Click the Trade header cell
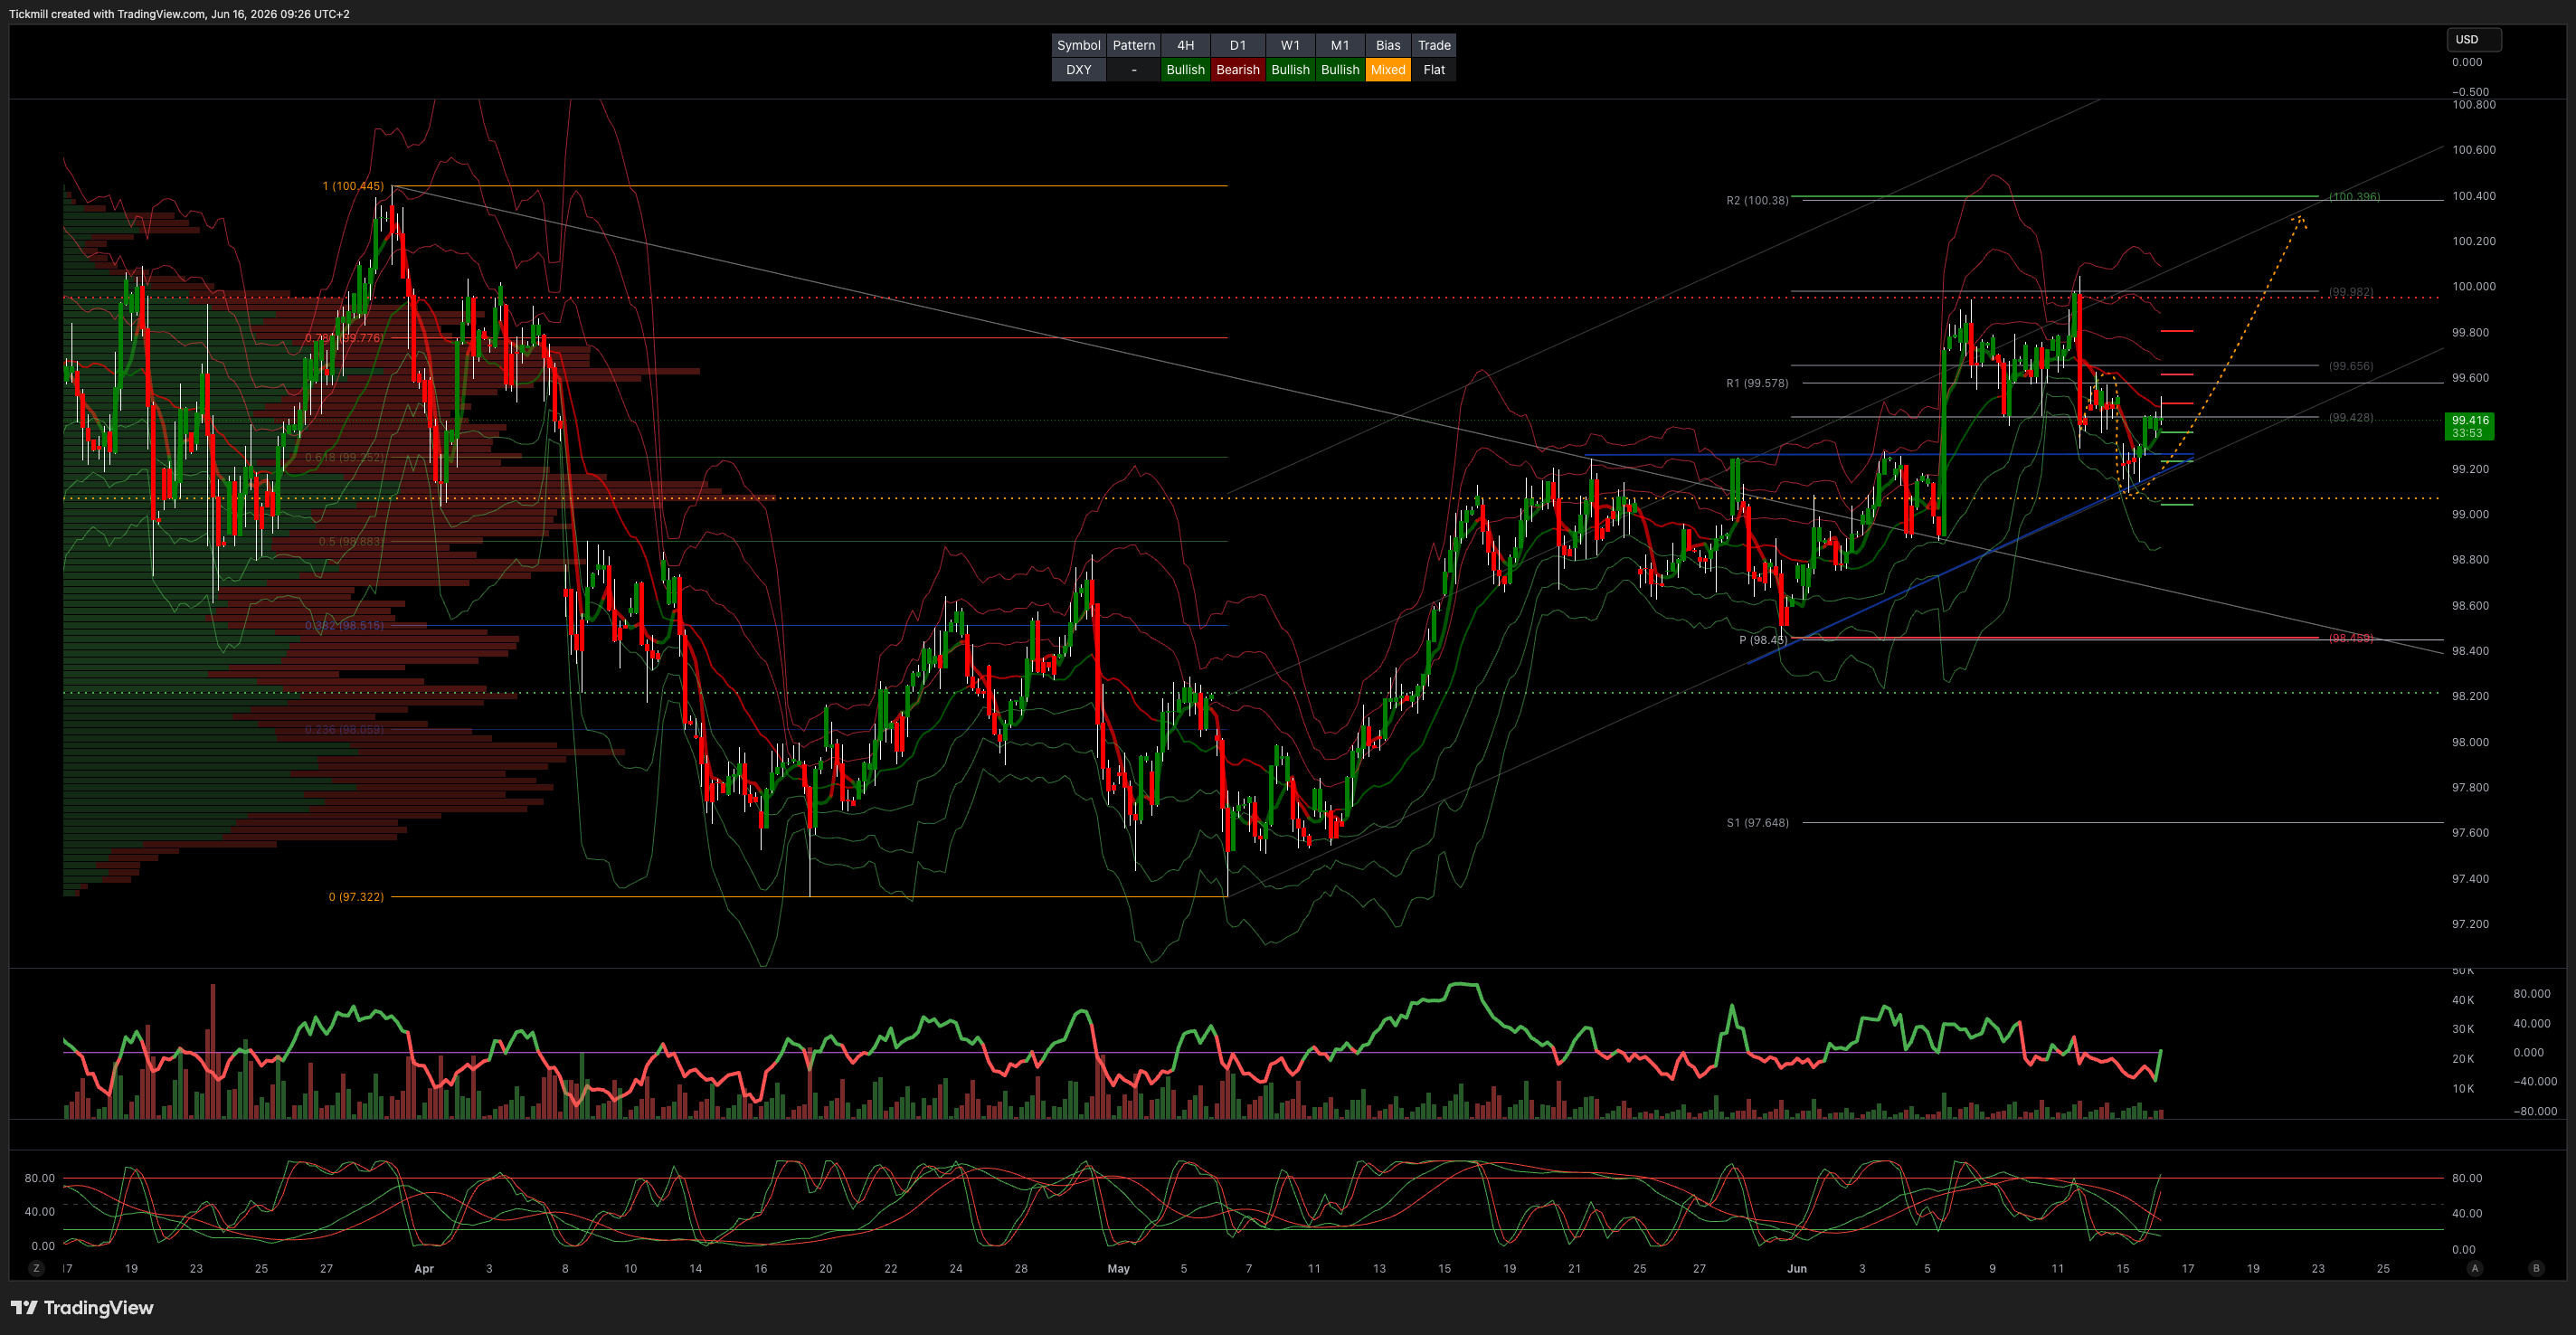Viewport: 2576px width, 1335px height. point(1434,45)
